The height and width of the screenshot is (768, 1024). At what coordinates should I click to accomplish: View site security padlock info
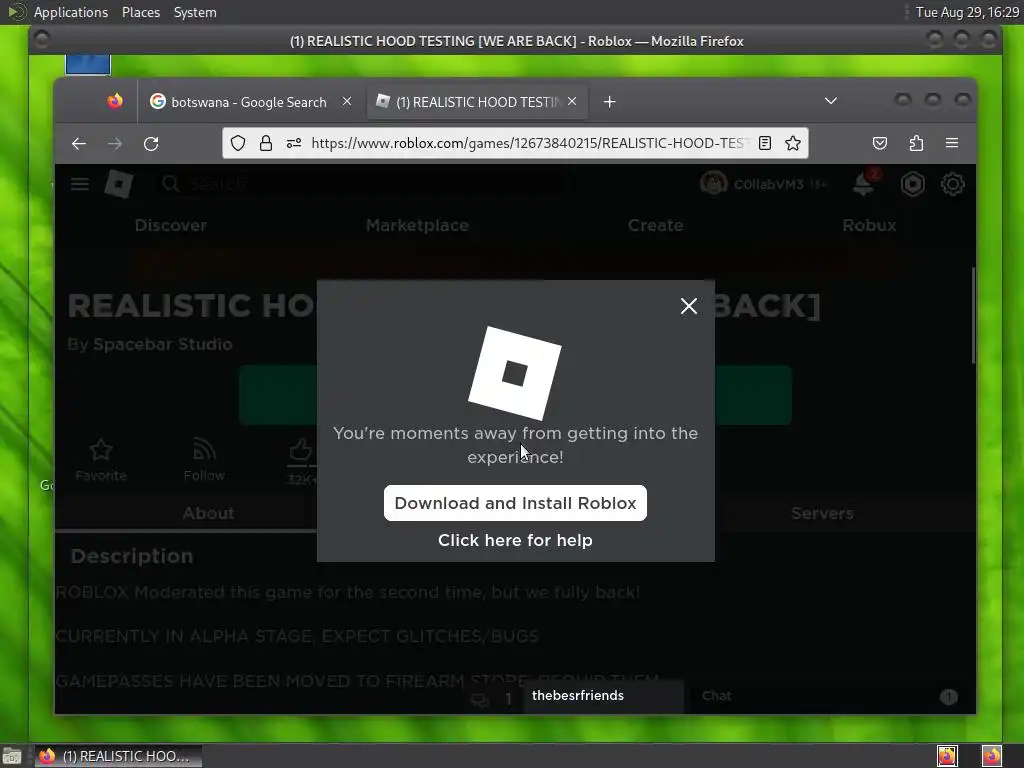point(266,143)
